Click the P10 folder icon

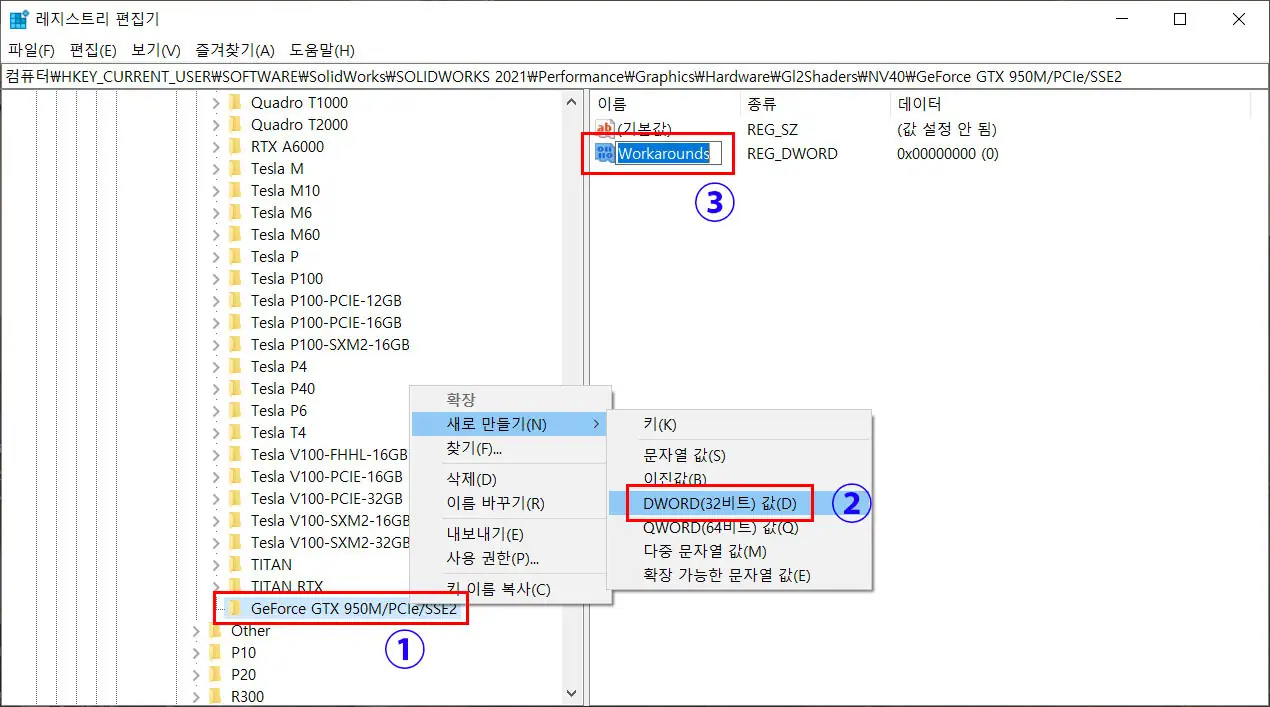[x=216, y=652]
